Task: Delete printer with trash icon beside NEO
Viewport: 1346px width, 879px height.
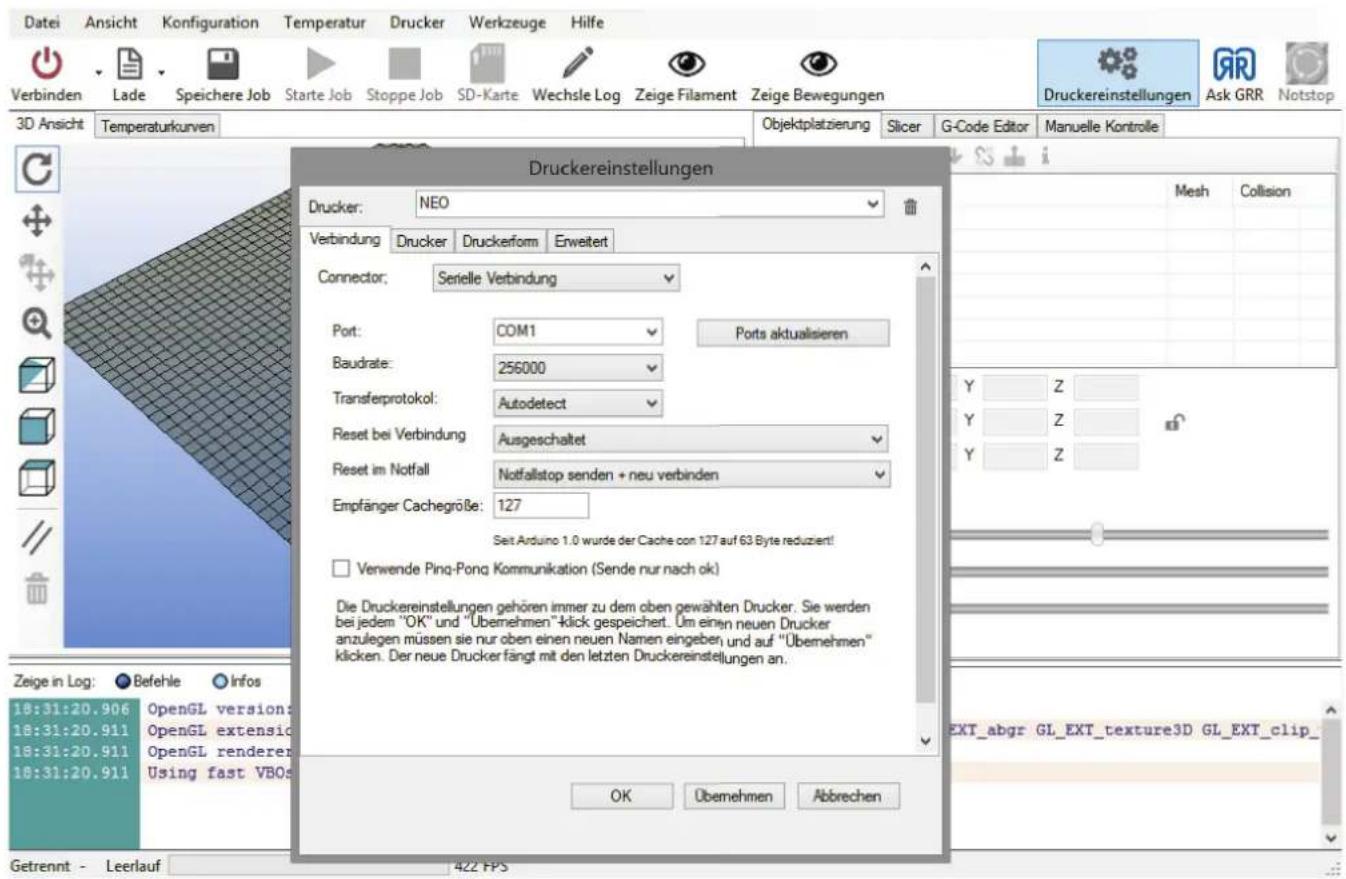Action: click(910, 206)
